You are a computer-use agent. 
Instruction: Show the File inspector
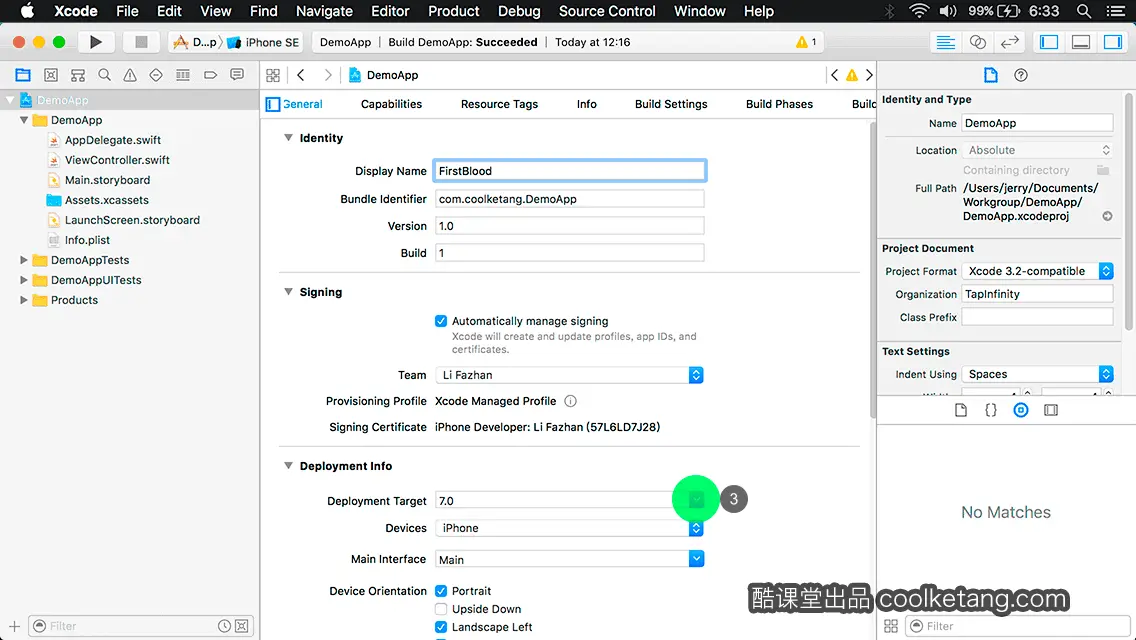[x=990, y=75]
